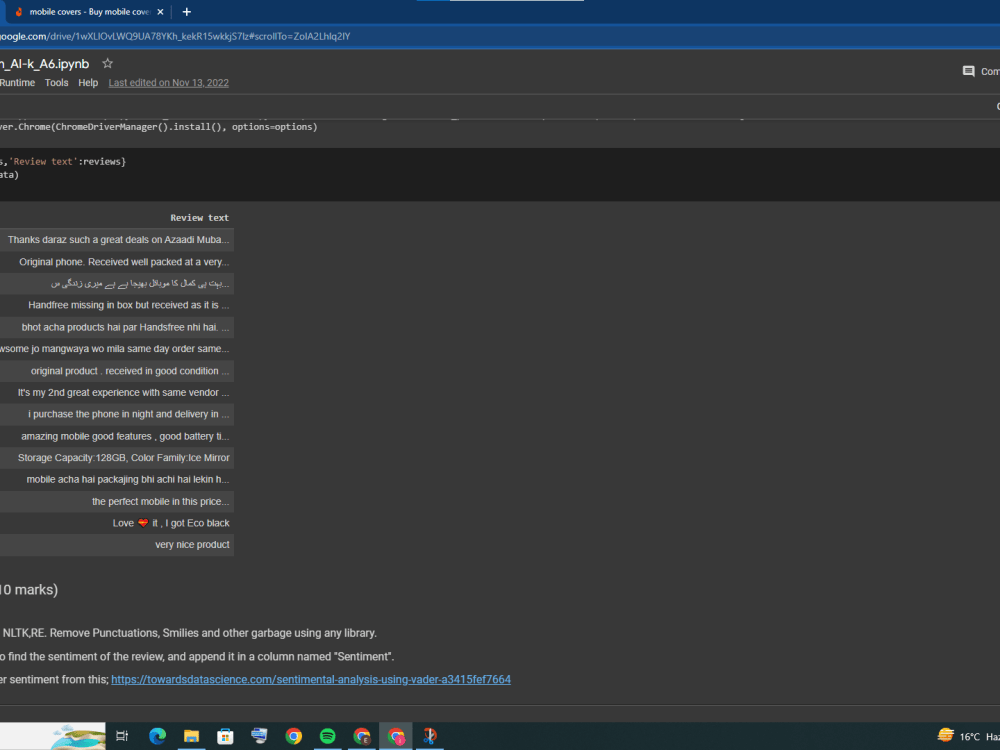Close the mobile covers browser tab
Image resolution: width=1000 pixels, height=750 pixels.
(x=160, y=11)
